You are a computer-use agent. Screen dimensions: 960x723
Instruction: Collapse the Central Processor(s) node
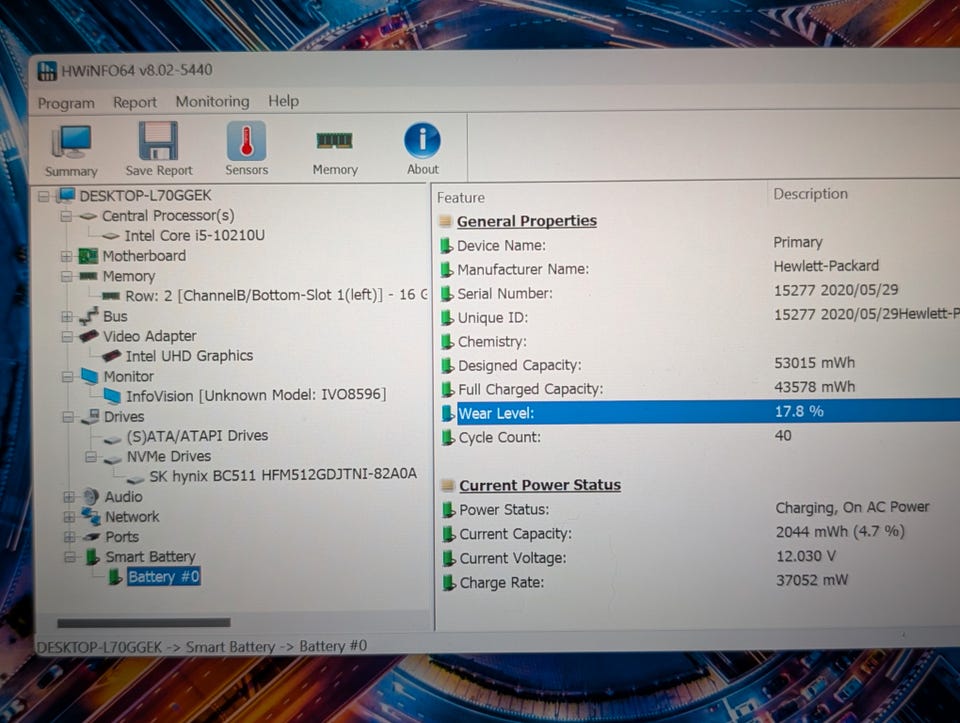(66, 216)
